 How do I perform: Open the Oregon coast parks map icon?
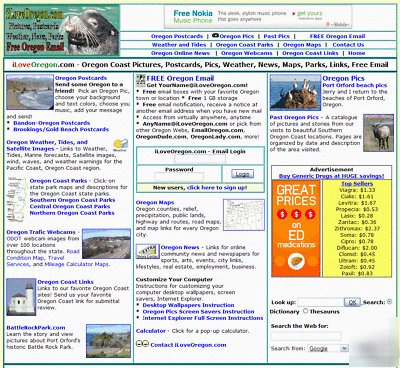pyautogui.click(x=17, y=200)
